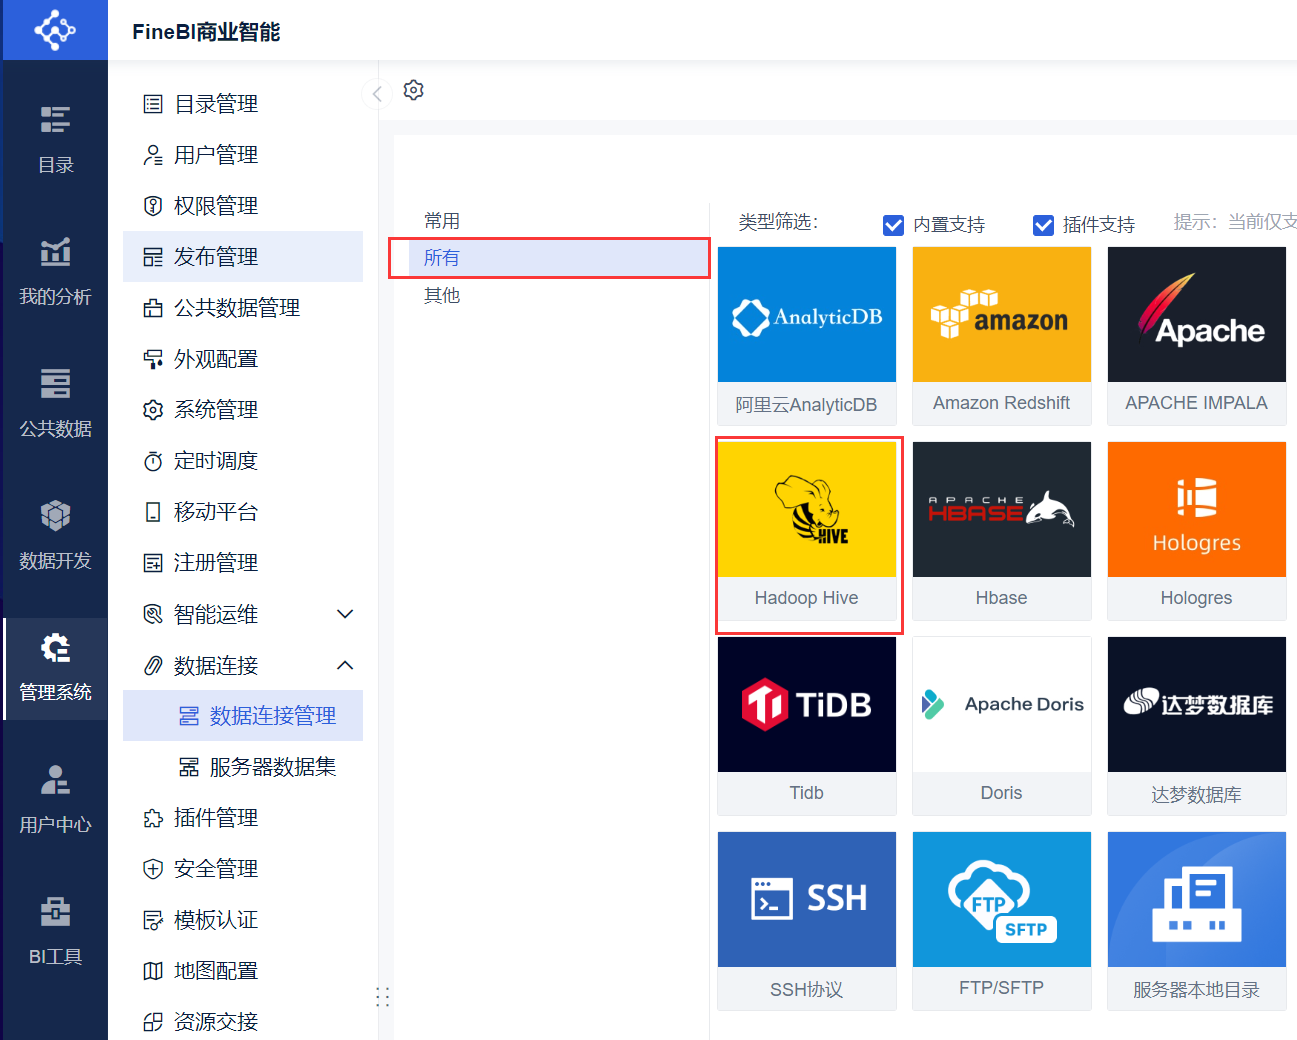This screenshot has width=1297, height=1040.
Task: Pick the Tidb data source card
Action: click(807, 726)
